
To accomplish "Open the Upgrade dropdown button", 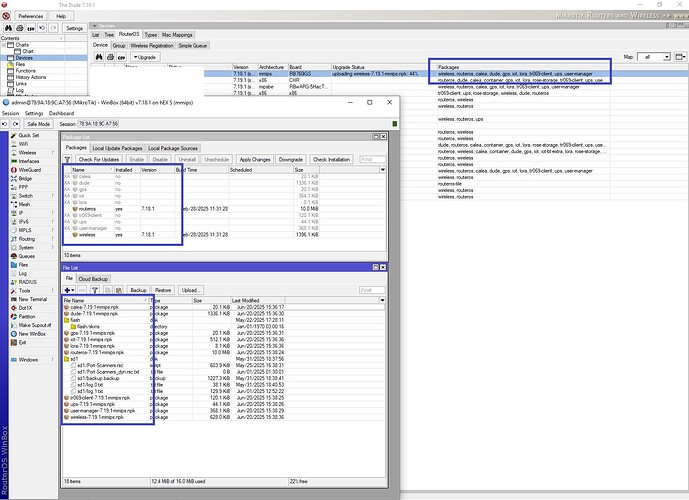I will pyautogui.click(x=145, y=57).
